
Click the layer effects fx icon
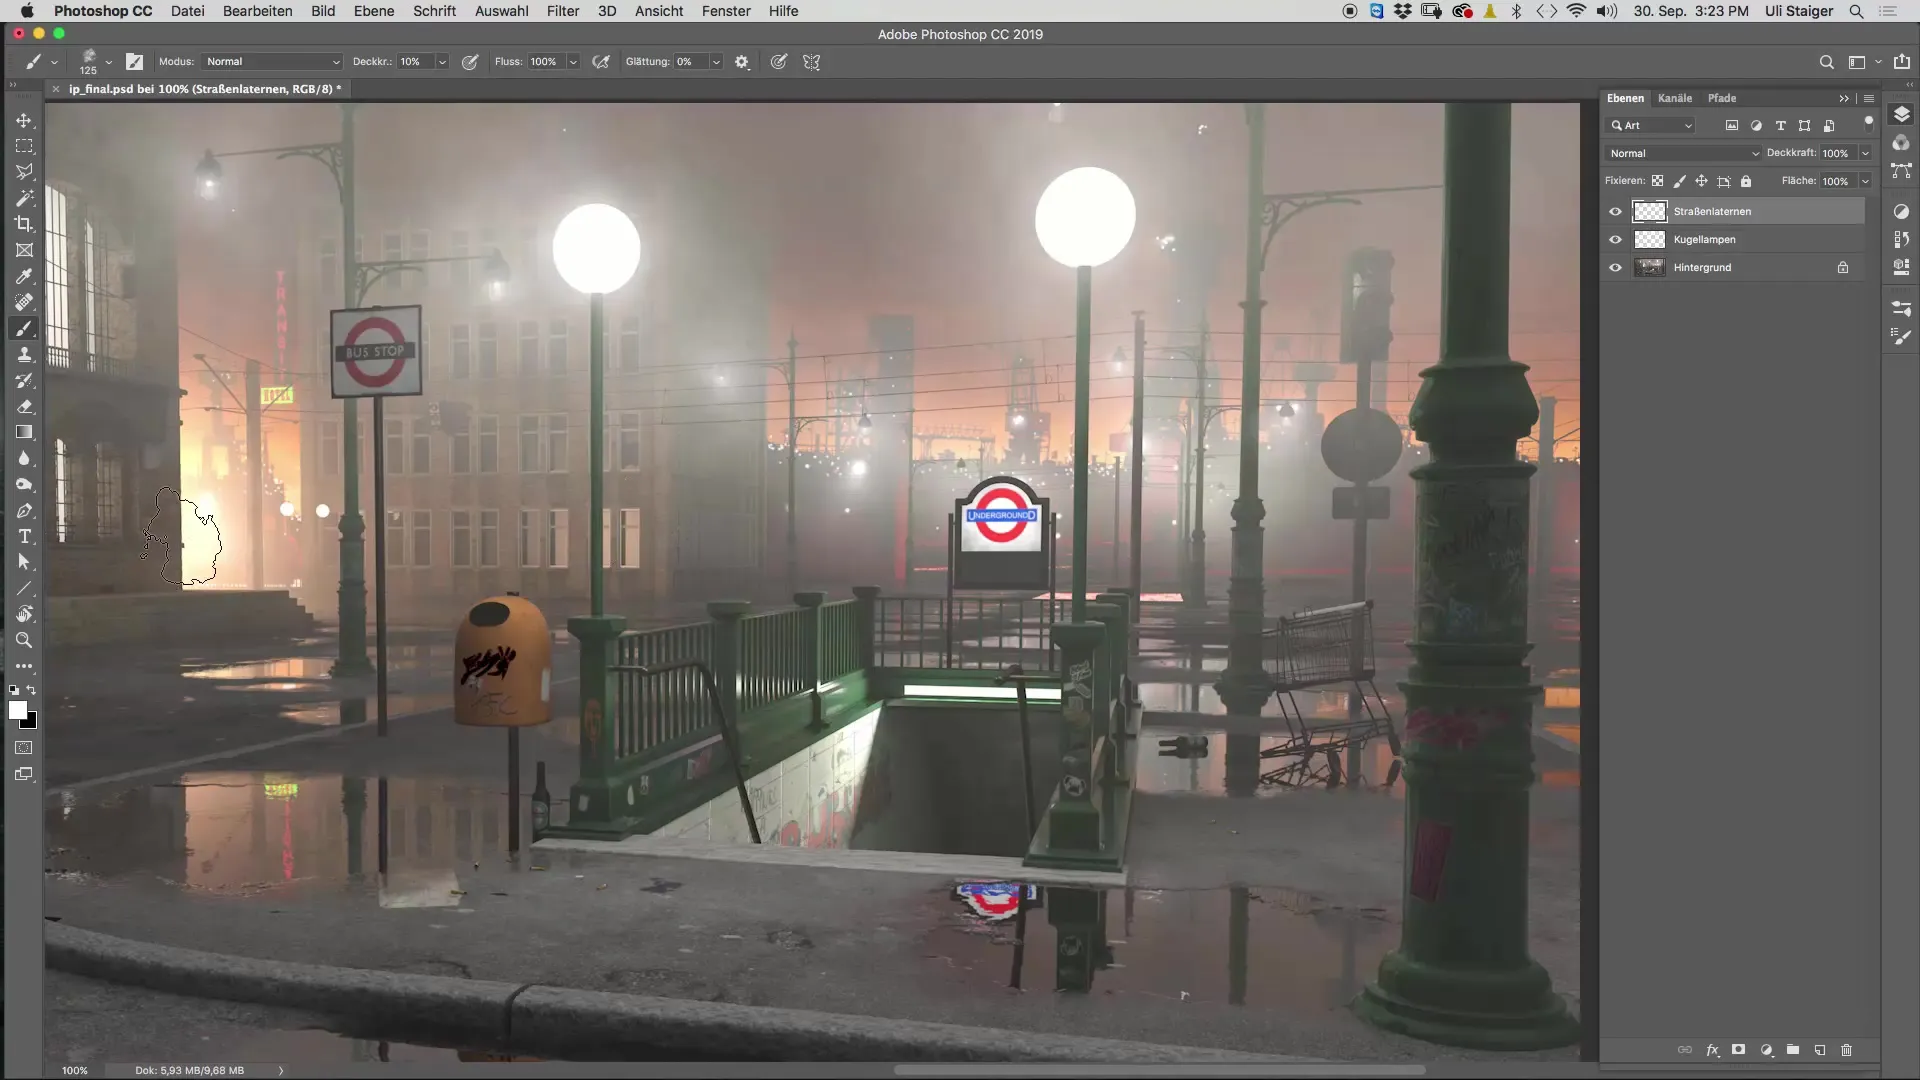[x=1712, y=1050]
